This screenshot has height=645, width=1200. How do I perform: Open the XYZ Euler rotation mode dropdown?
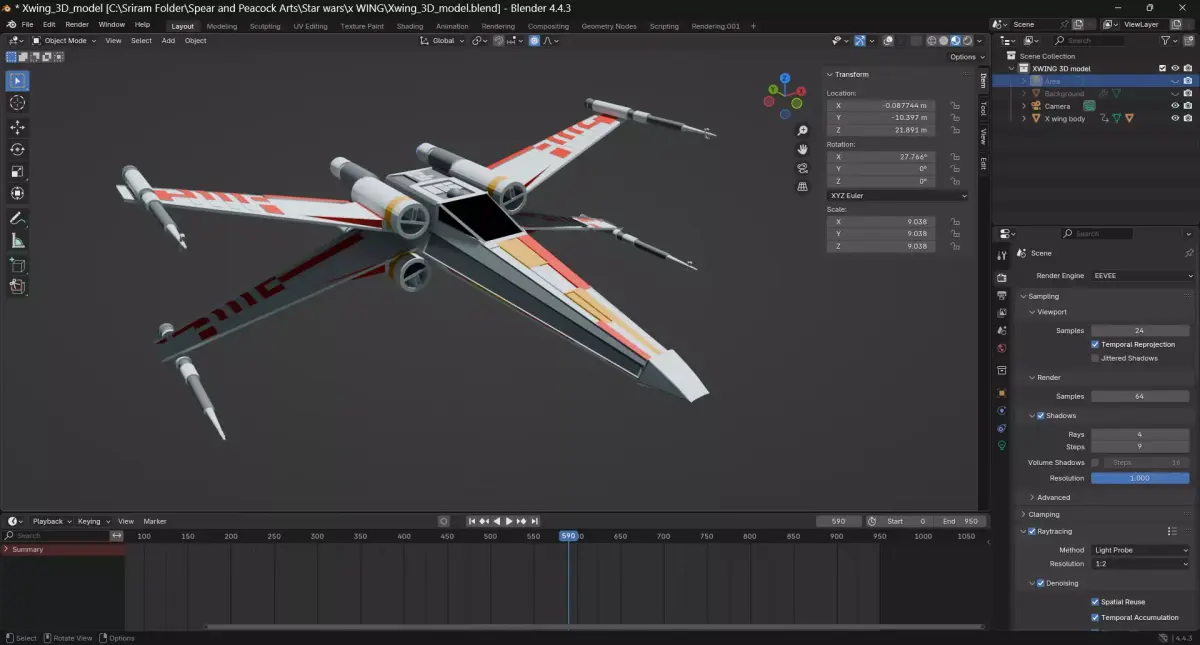tap(897, 195)
